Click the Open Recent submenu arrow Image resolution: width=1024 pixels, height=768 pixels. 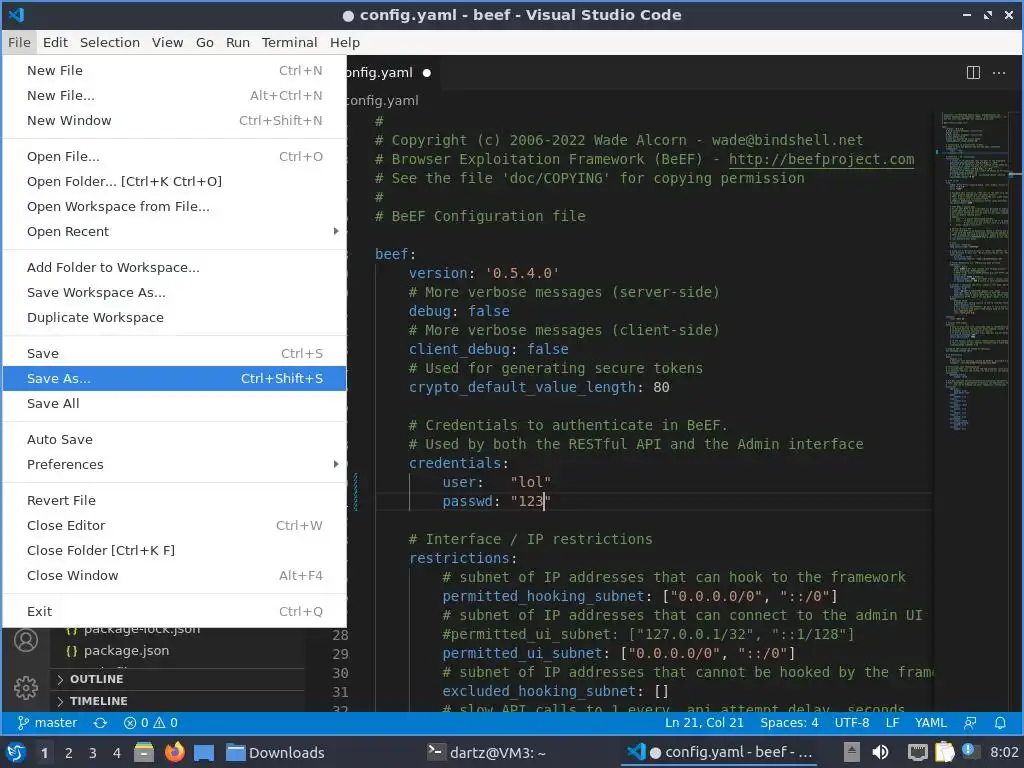click(336, 231)
